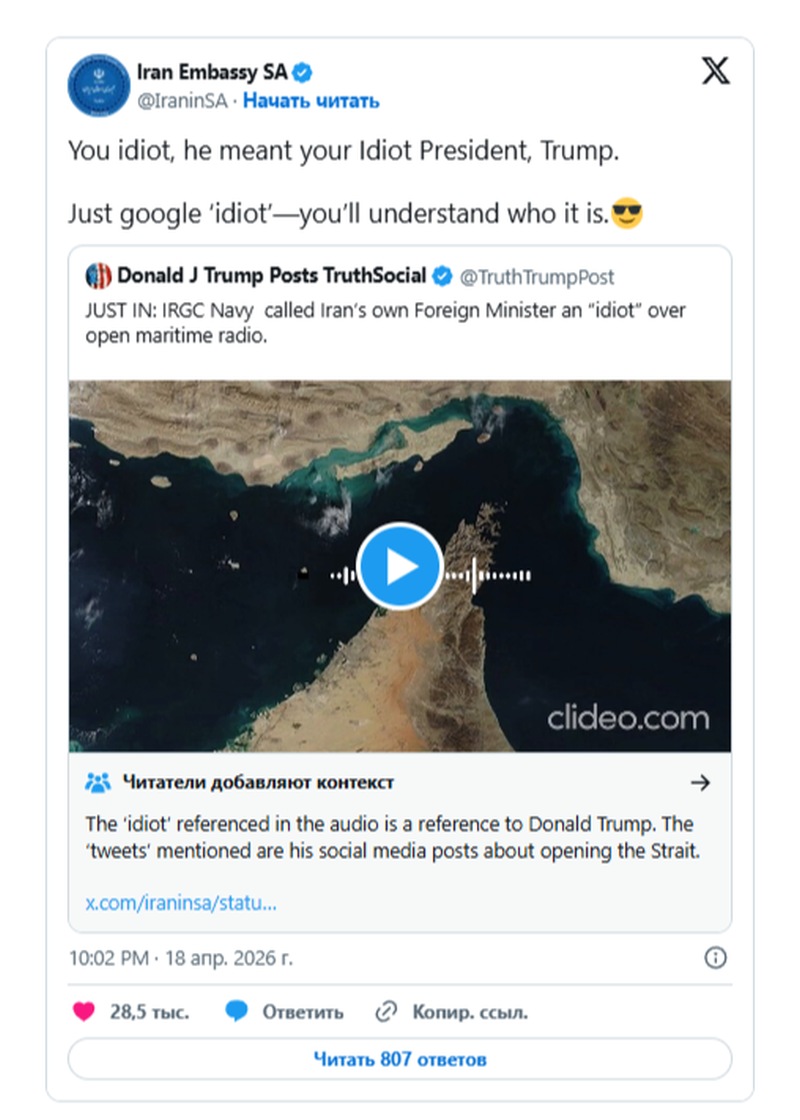The width and height of the screenshot is (800, 1120).
Task: Click the blue reply bubble icon
Action: (236, 1011)
